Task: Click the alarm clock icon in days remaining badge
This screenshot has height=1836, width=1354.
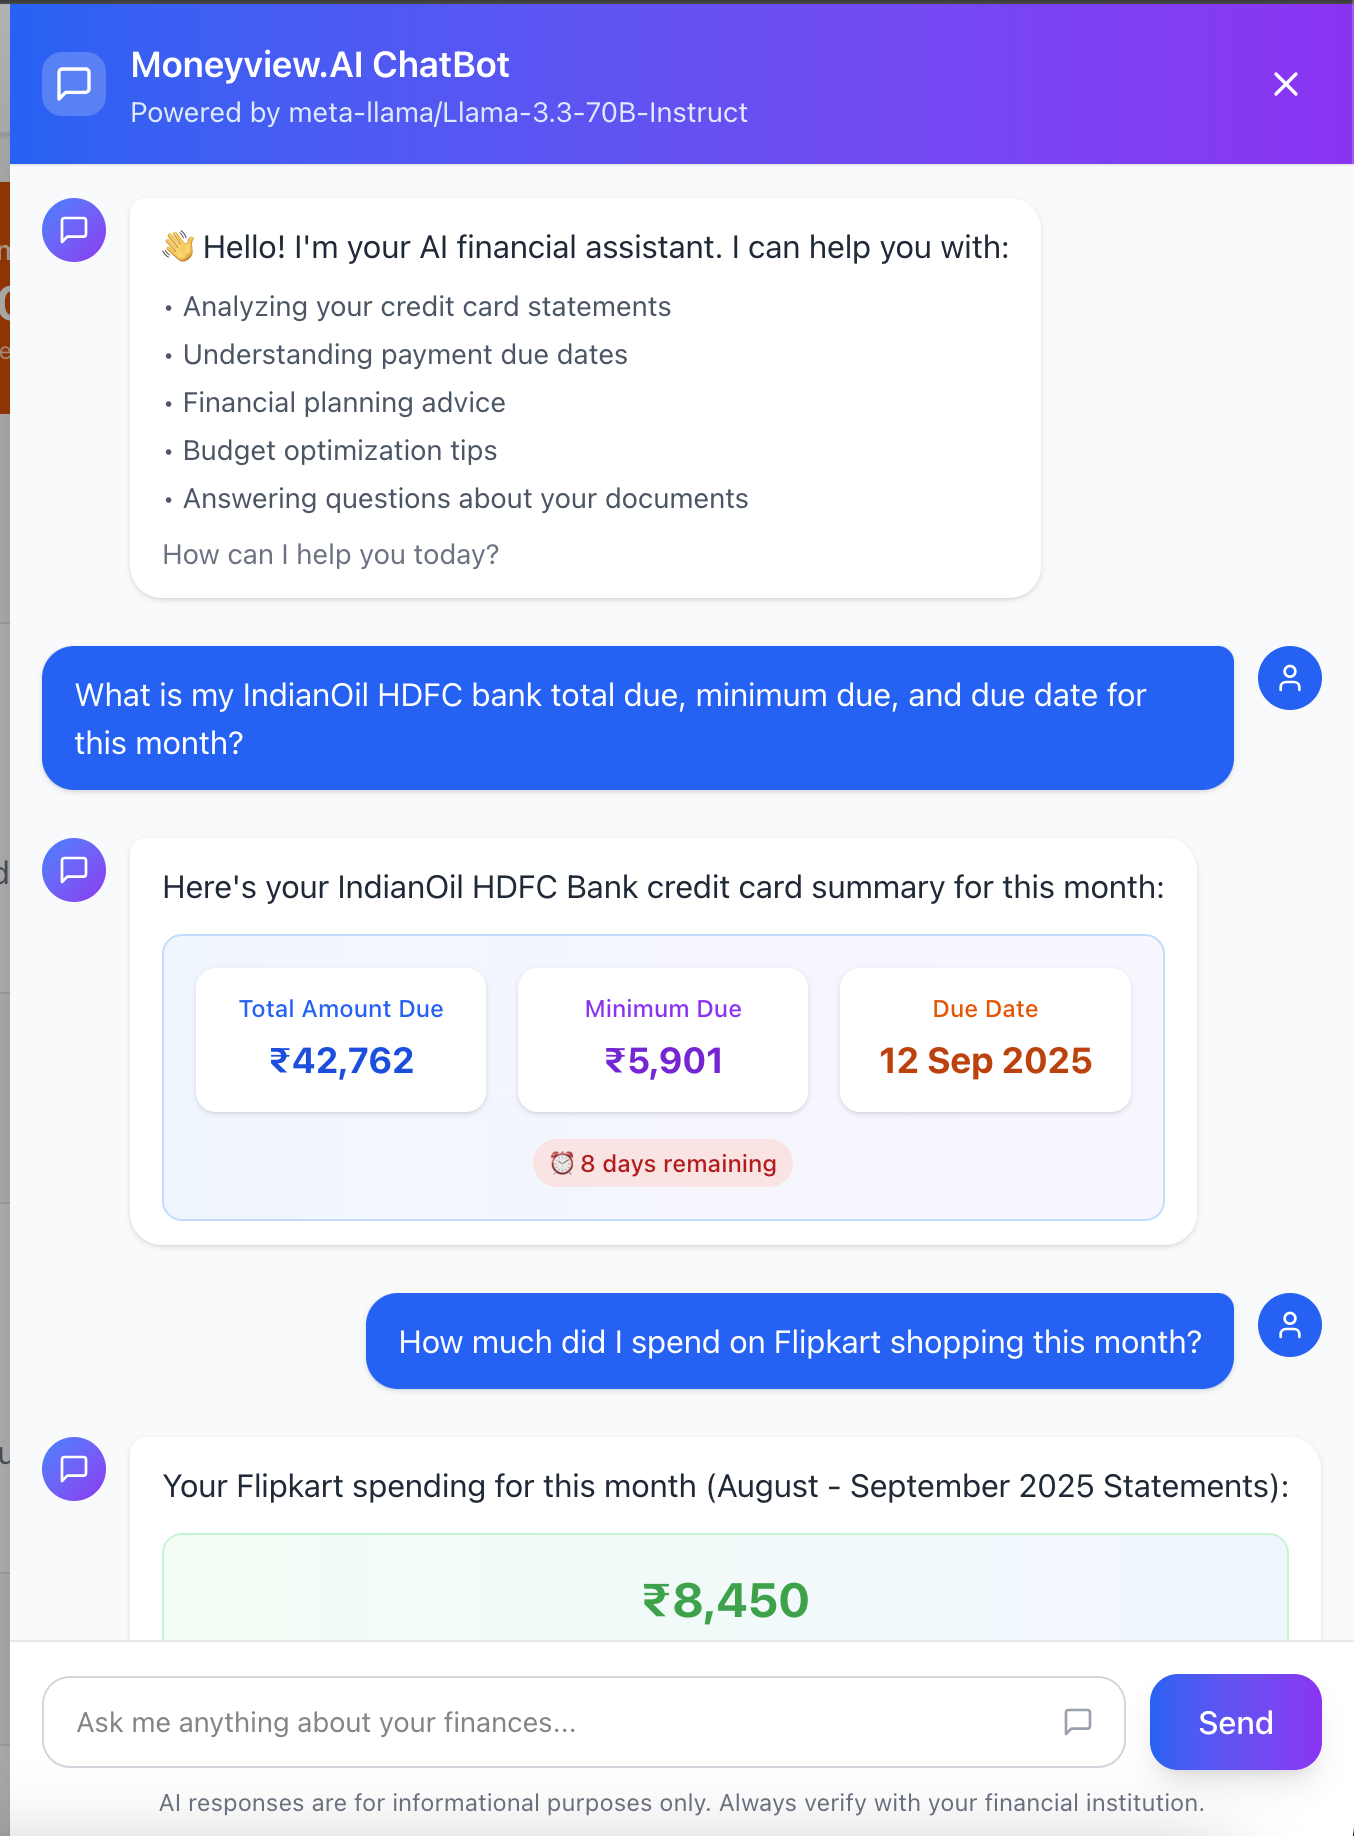Action: [x=562, y=1163]
